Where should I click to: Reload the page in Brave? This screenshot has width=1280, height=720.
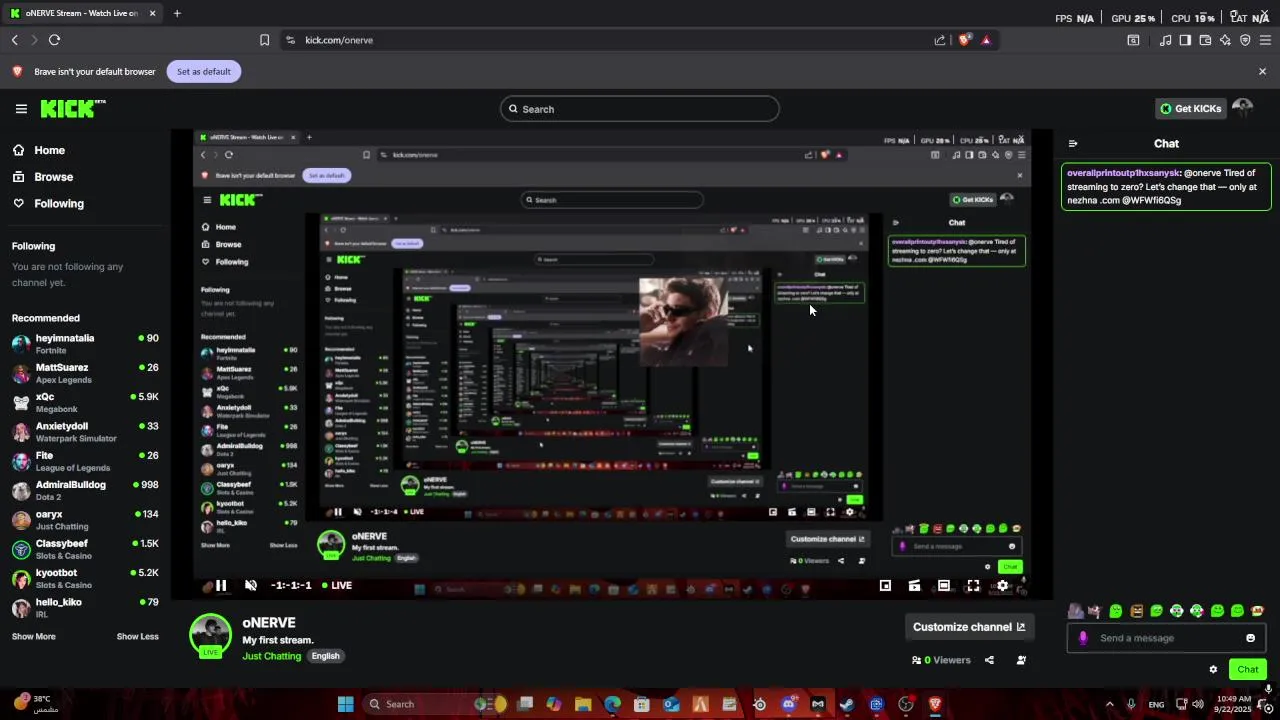point(54,40)
